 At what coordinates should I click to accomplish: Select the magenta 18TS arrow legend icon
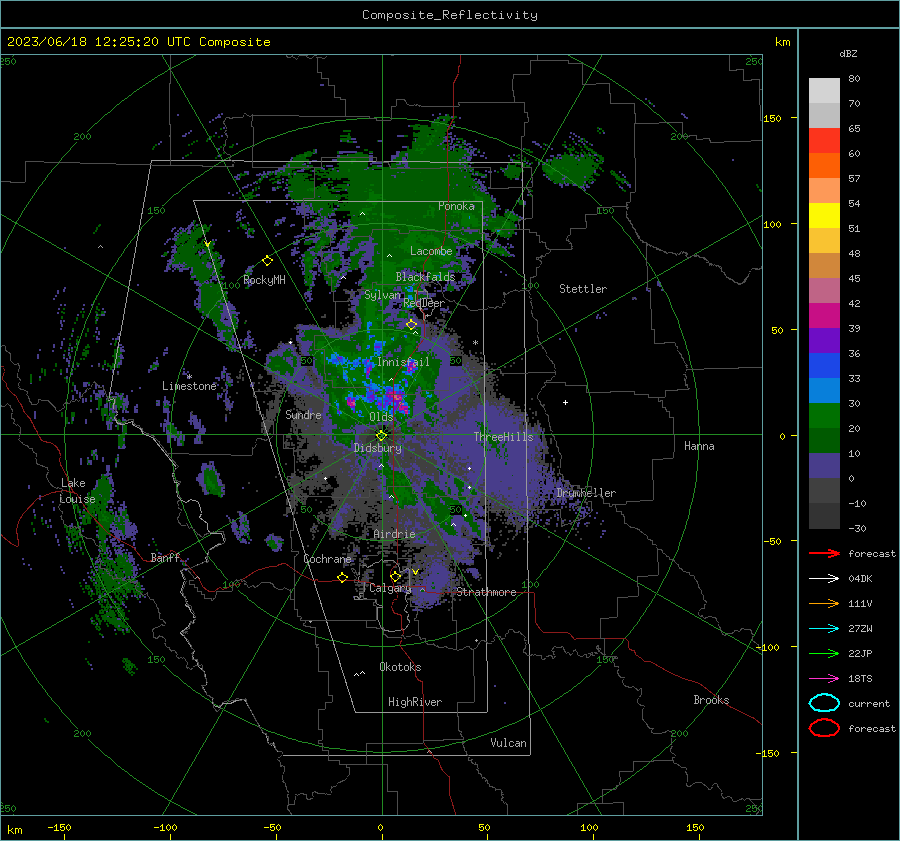point(824,679)
